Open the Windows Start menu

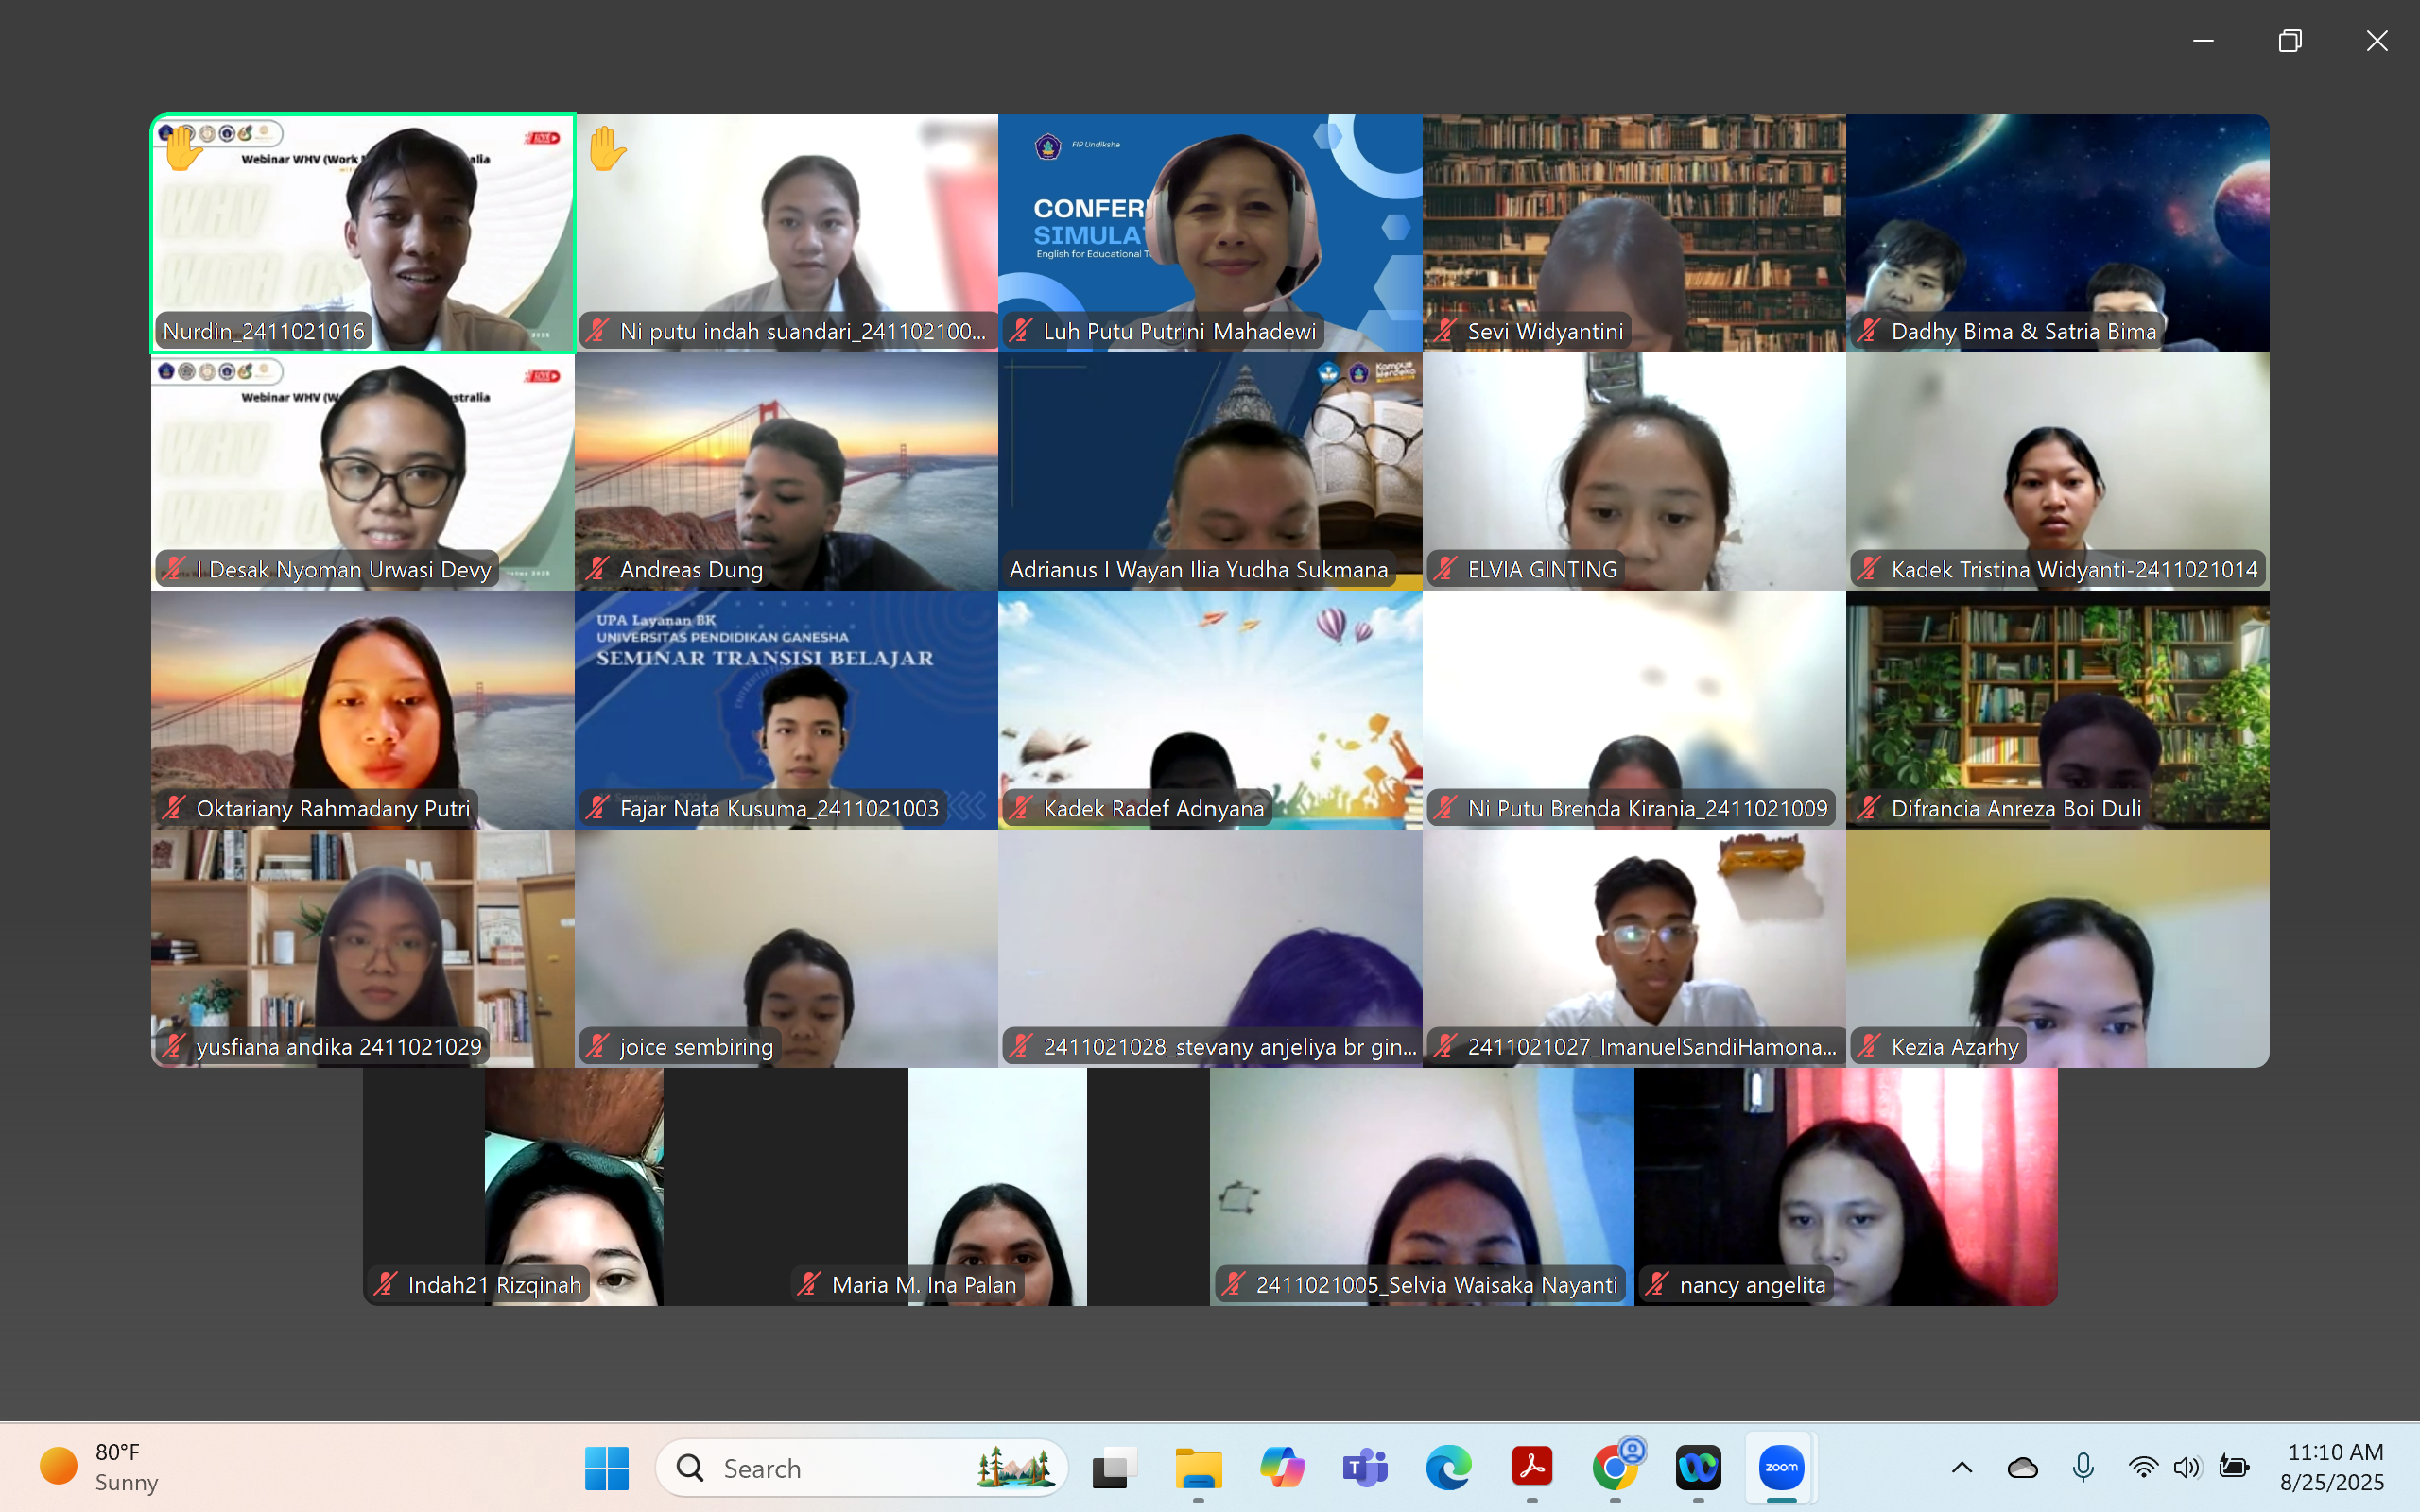click(x=606, y=1467)
